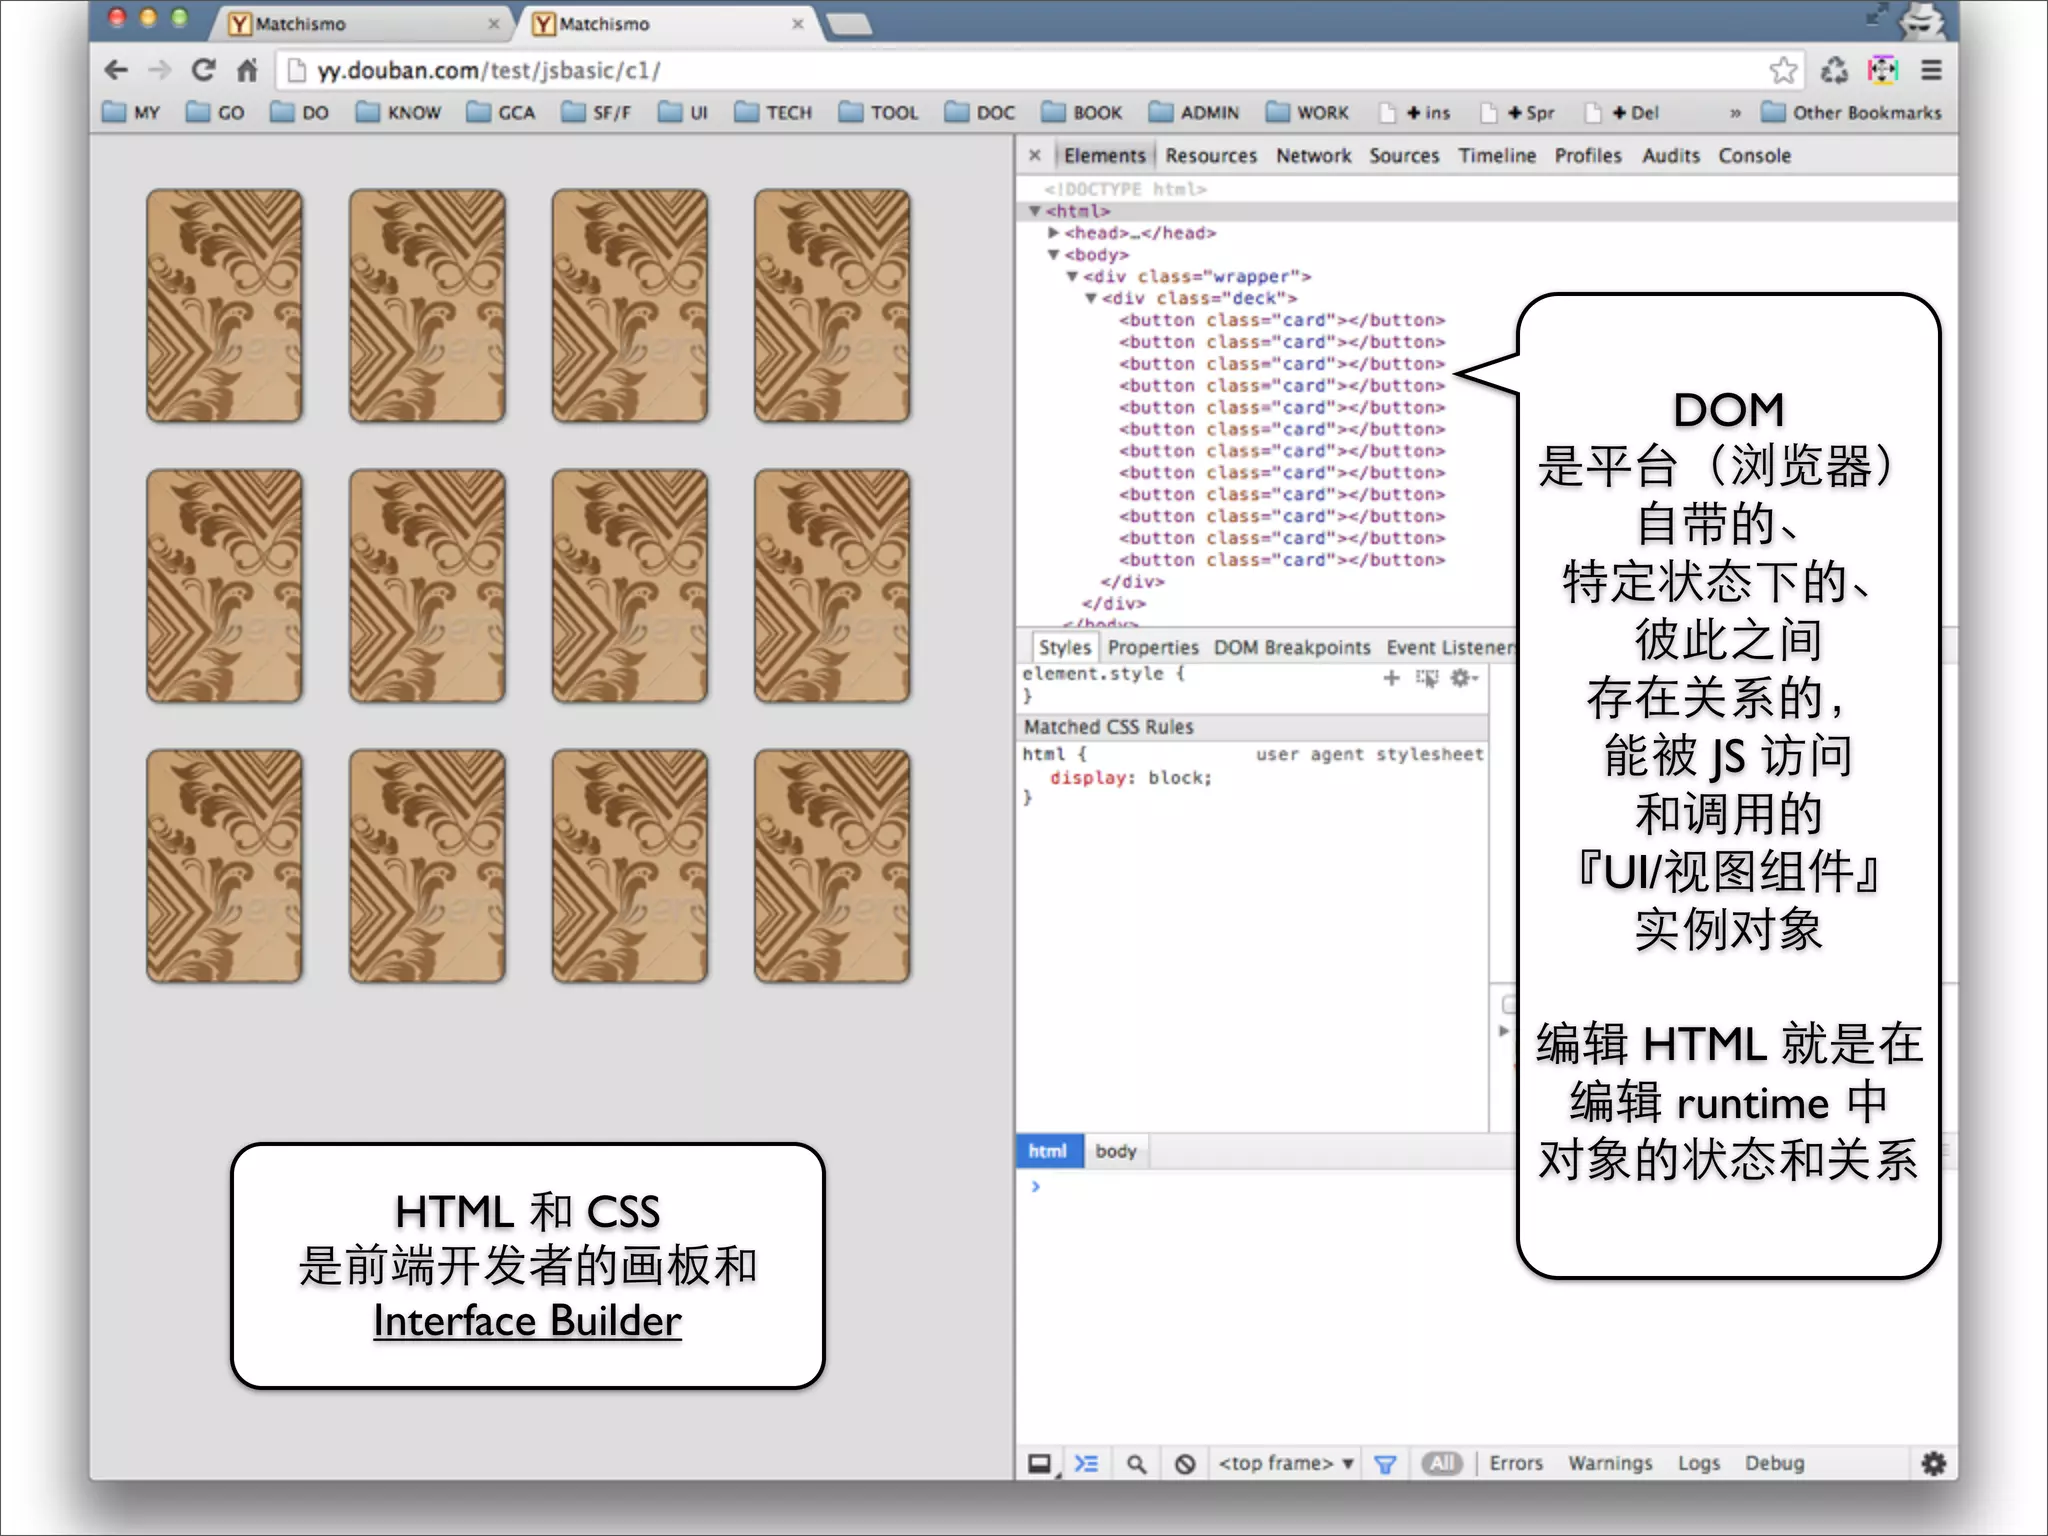The width and height of the screenshot is (2048, 1536).
Task: Open the Chrome hamburger menu
Action: pos(1931,70)
